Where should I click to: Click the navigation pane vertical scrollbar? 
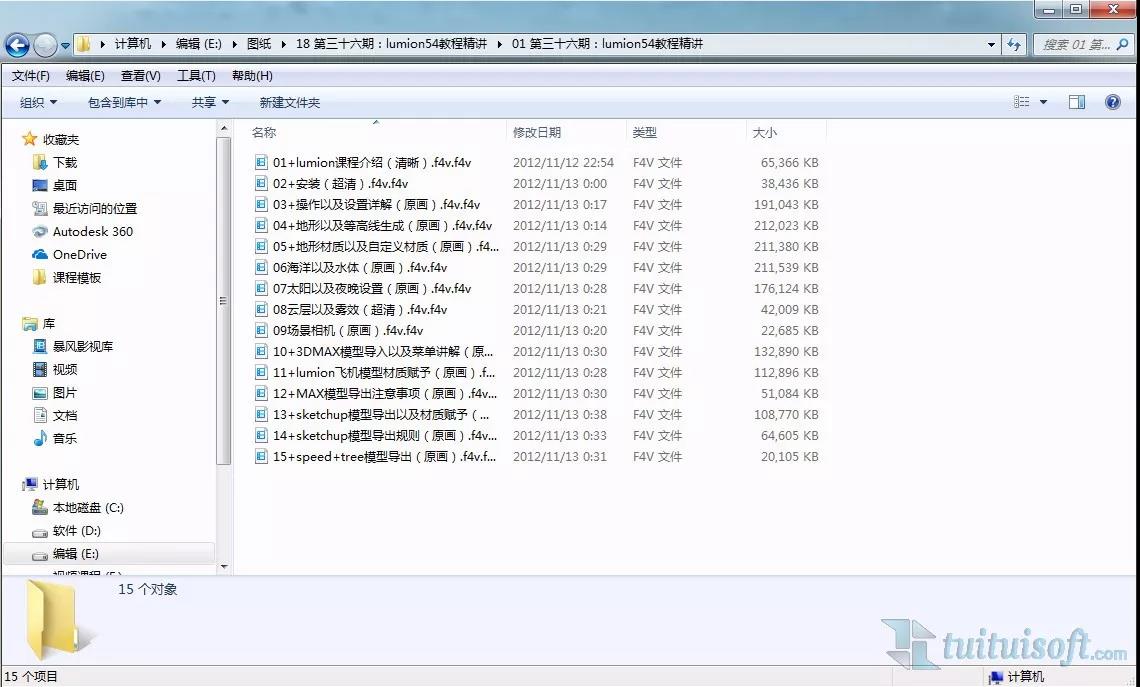point(224,300)
